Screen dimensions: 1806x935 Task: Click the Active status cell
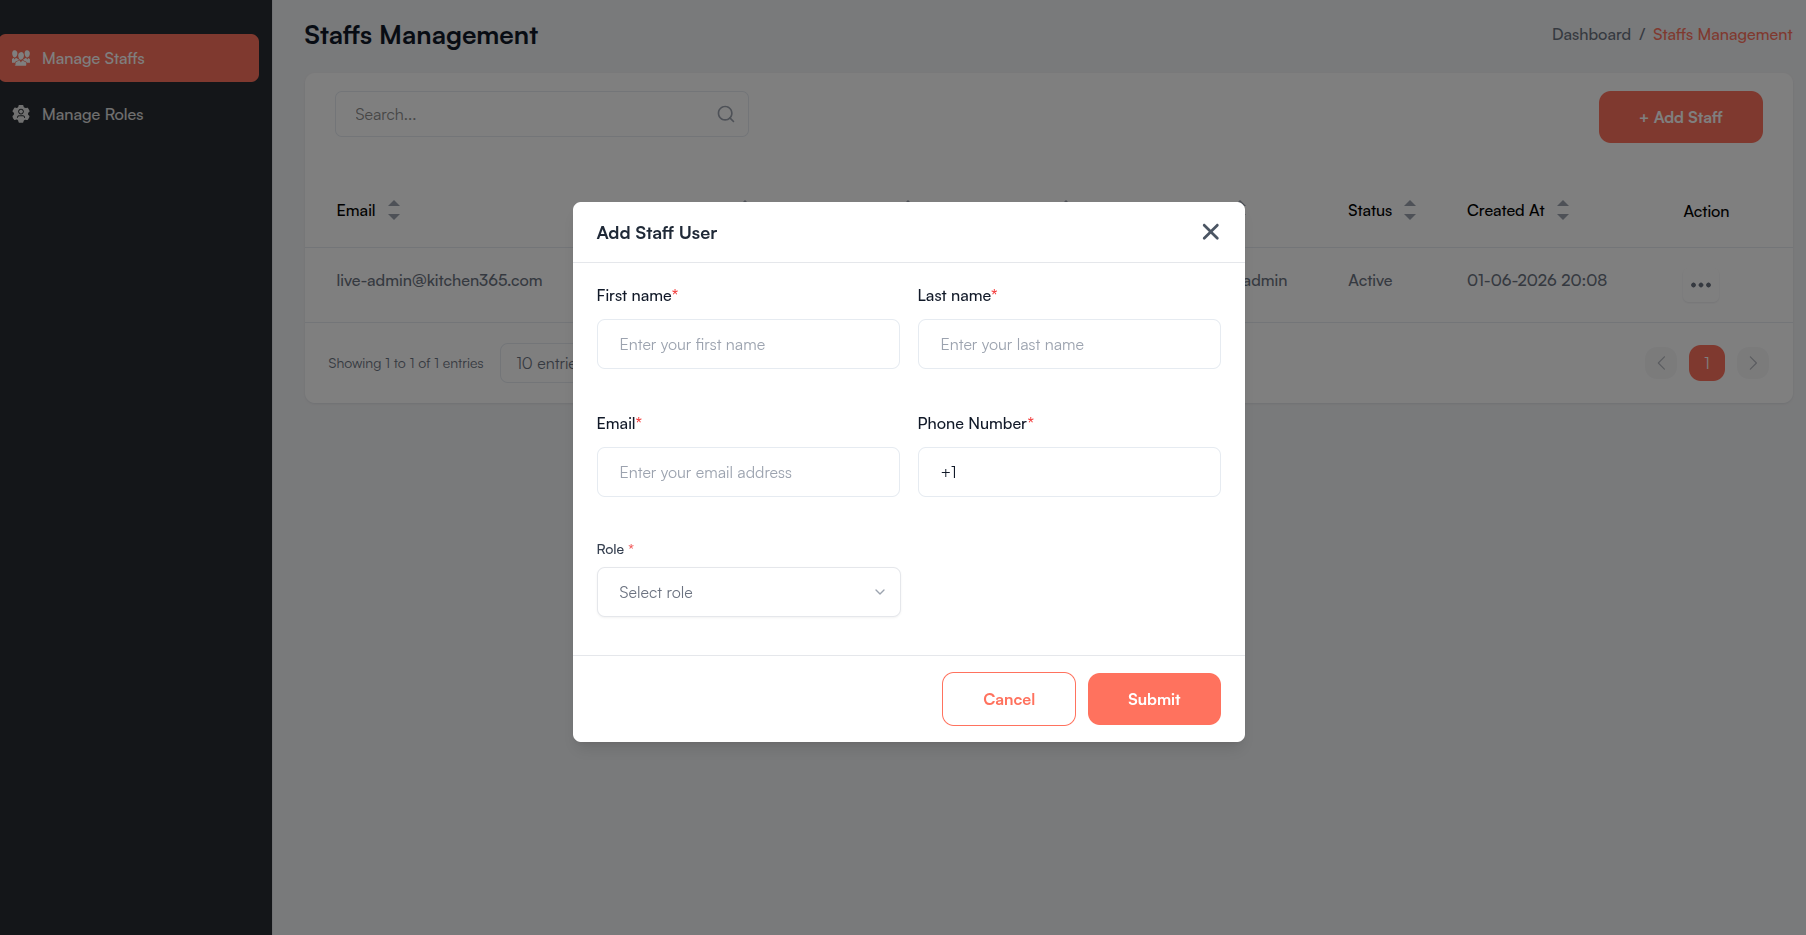point(1370,280)
